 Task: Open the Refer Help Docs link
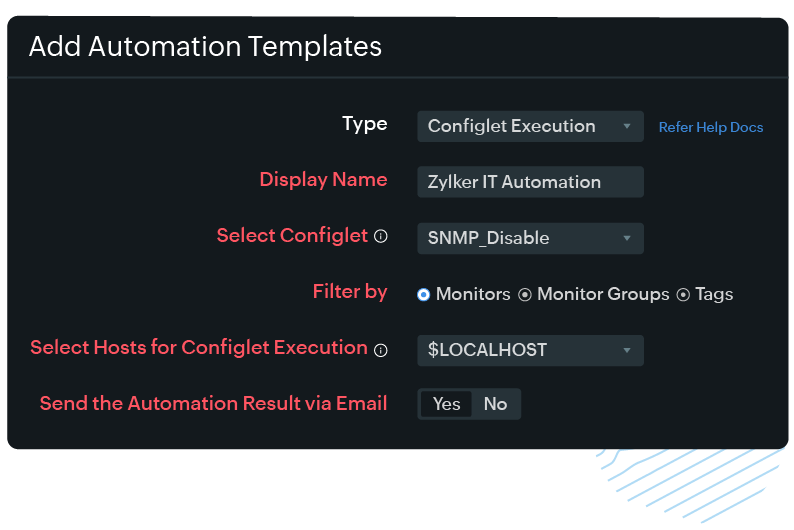[x=710, y=127]
